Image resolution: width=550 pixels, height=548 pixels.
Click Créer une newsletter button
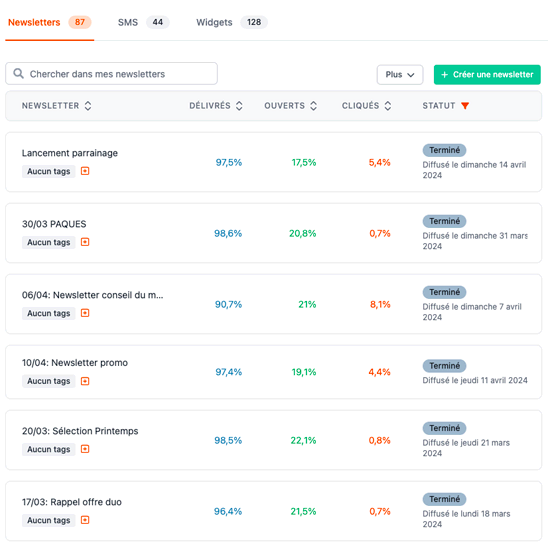tap(487, 75)
